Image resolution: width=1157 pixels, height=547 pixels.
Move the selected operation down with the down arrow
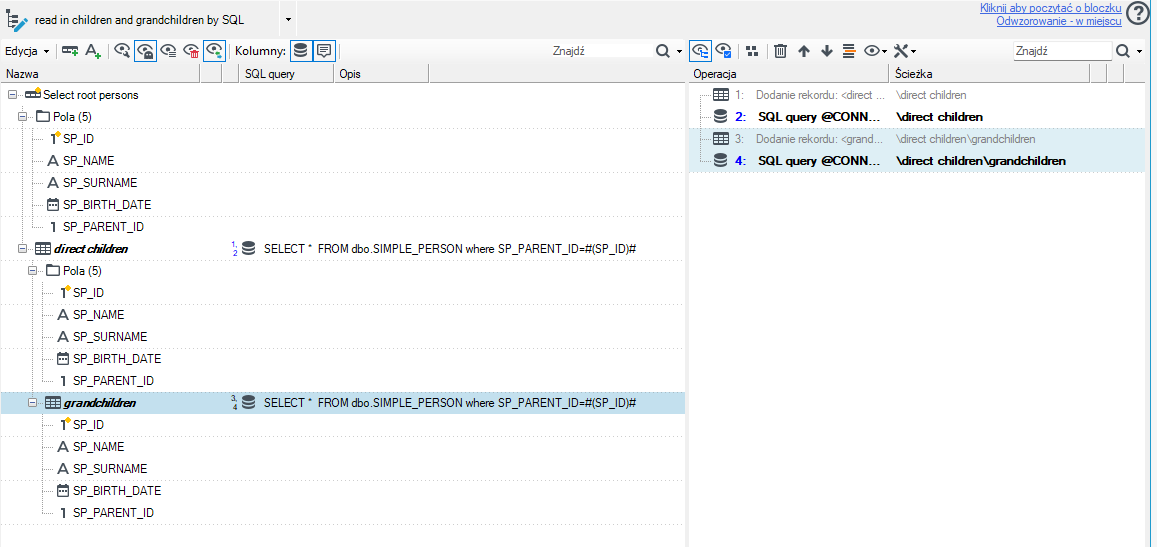[826, 51]
